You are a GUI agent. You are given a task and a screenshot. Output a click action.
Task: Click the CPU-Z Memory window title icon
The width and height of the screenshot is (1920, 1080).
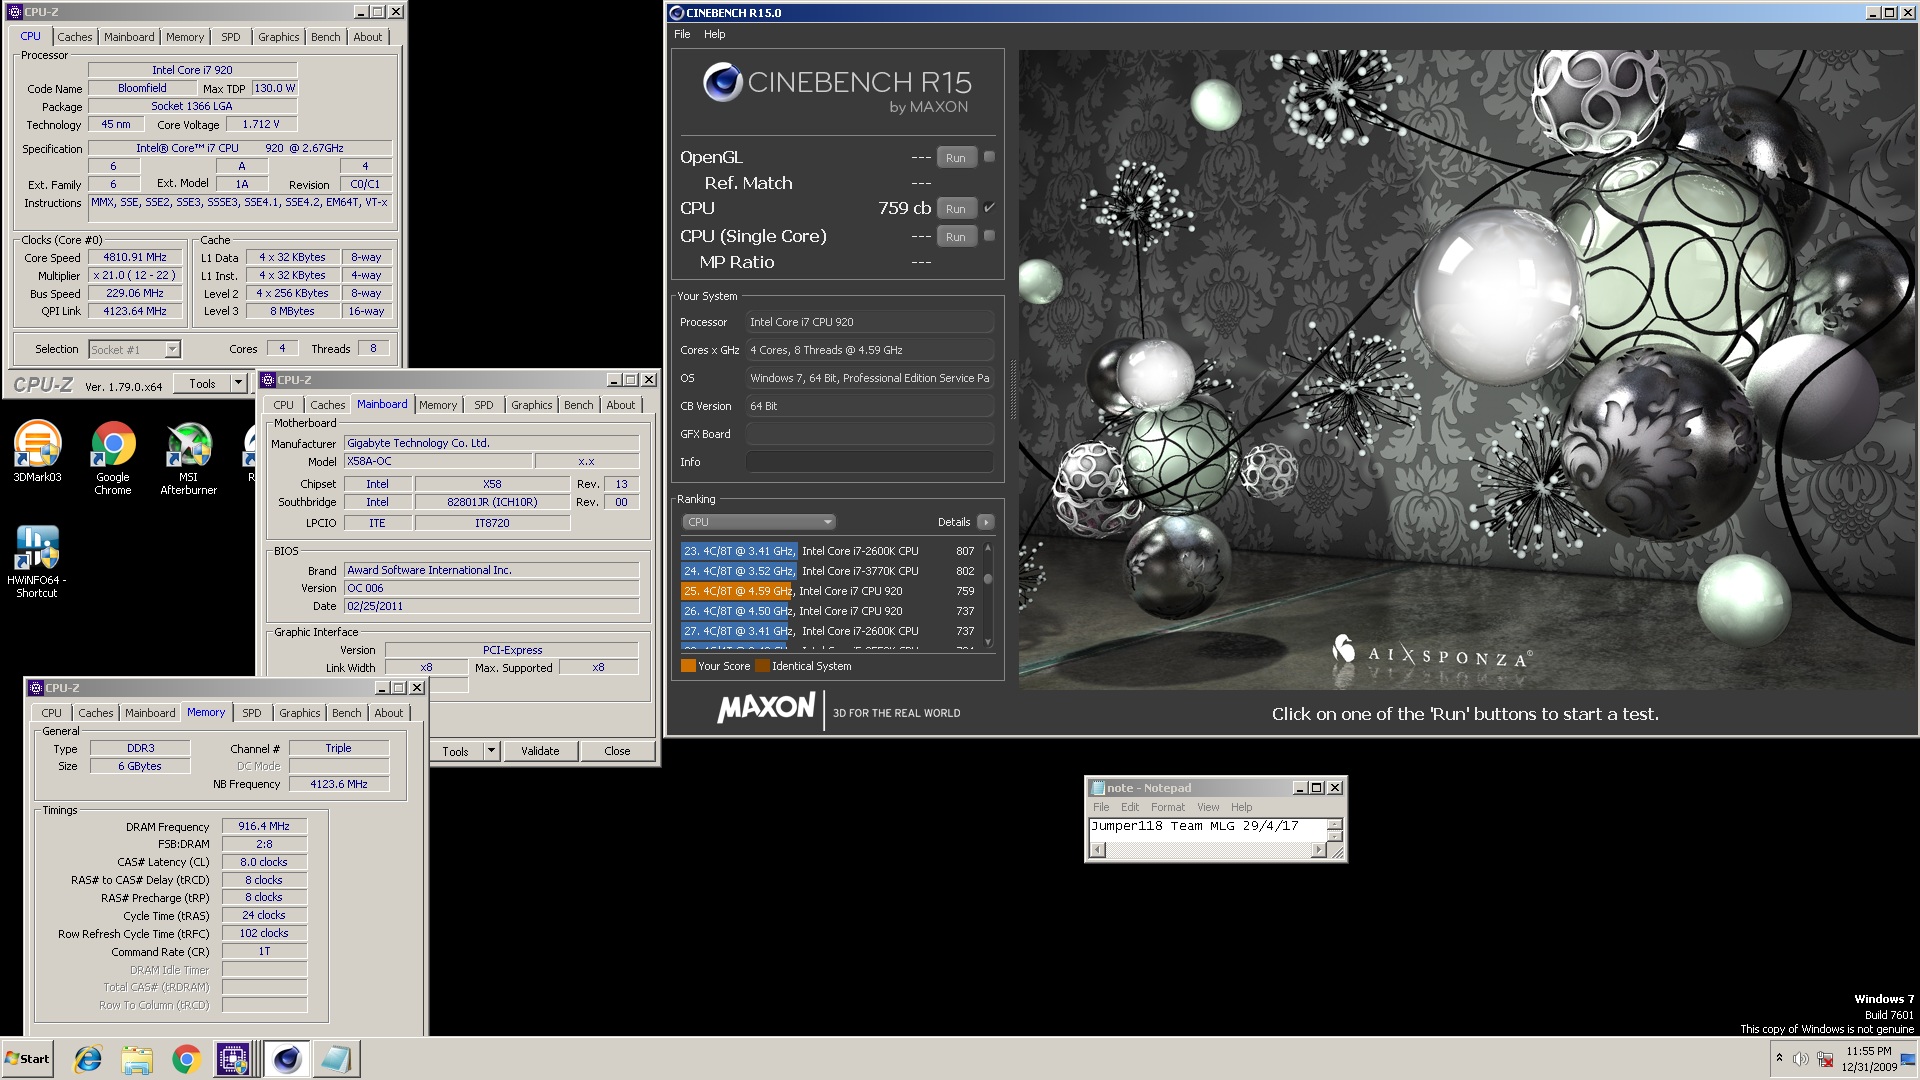(x=36, y=688)
